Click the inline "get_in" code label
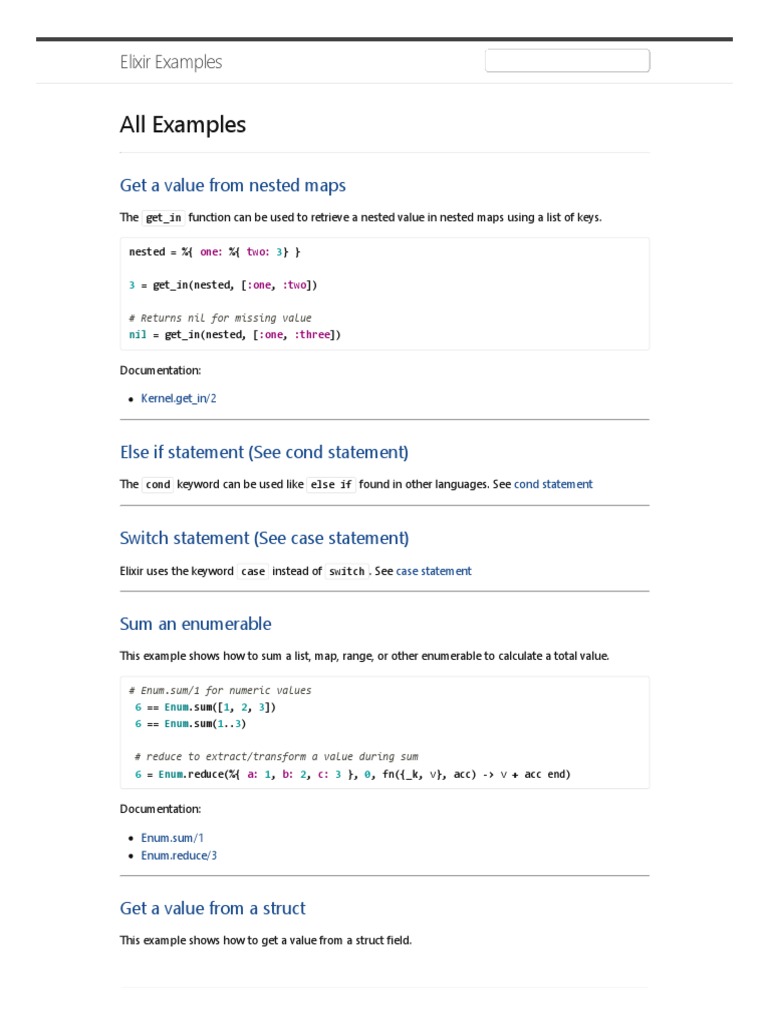The image size is (768, 1024). pos(164,218)
